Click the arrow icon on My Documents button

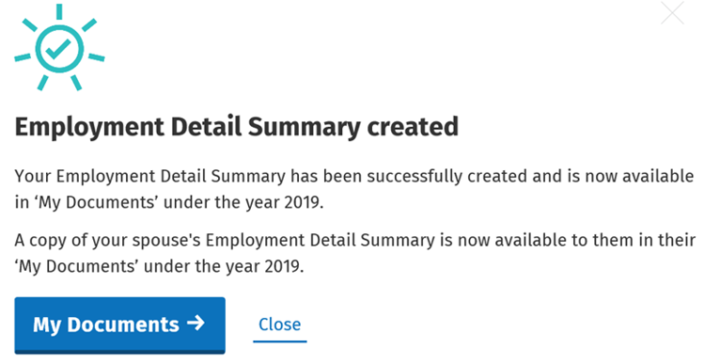(196, 323)
